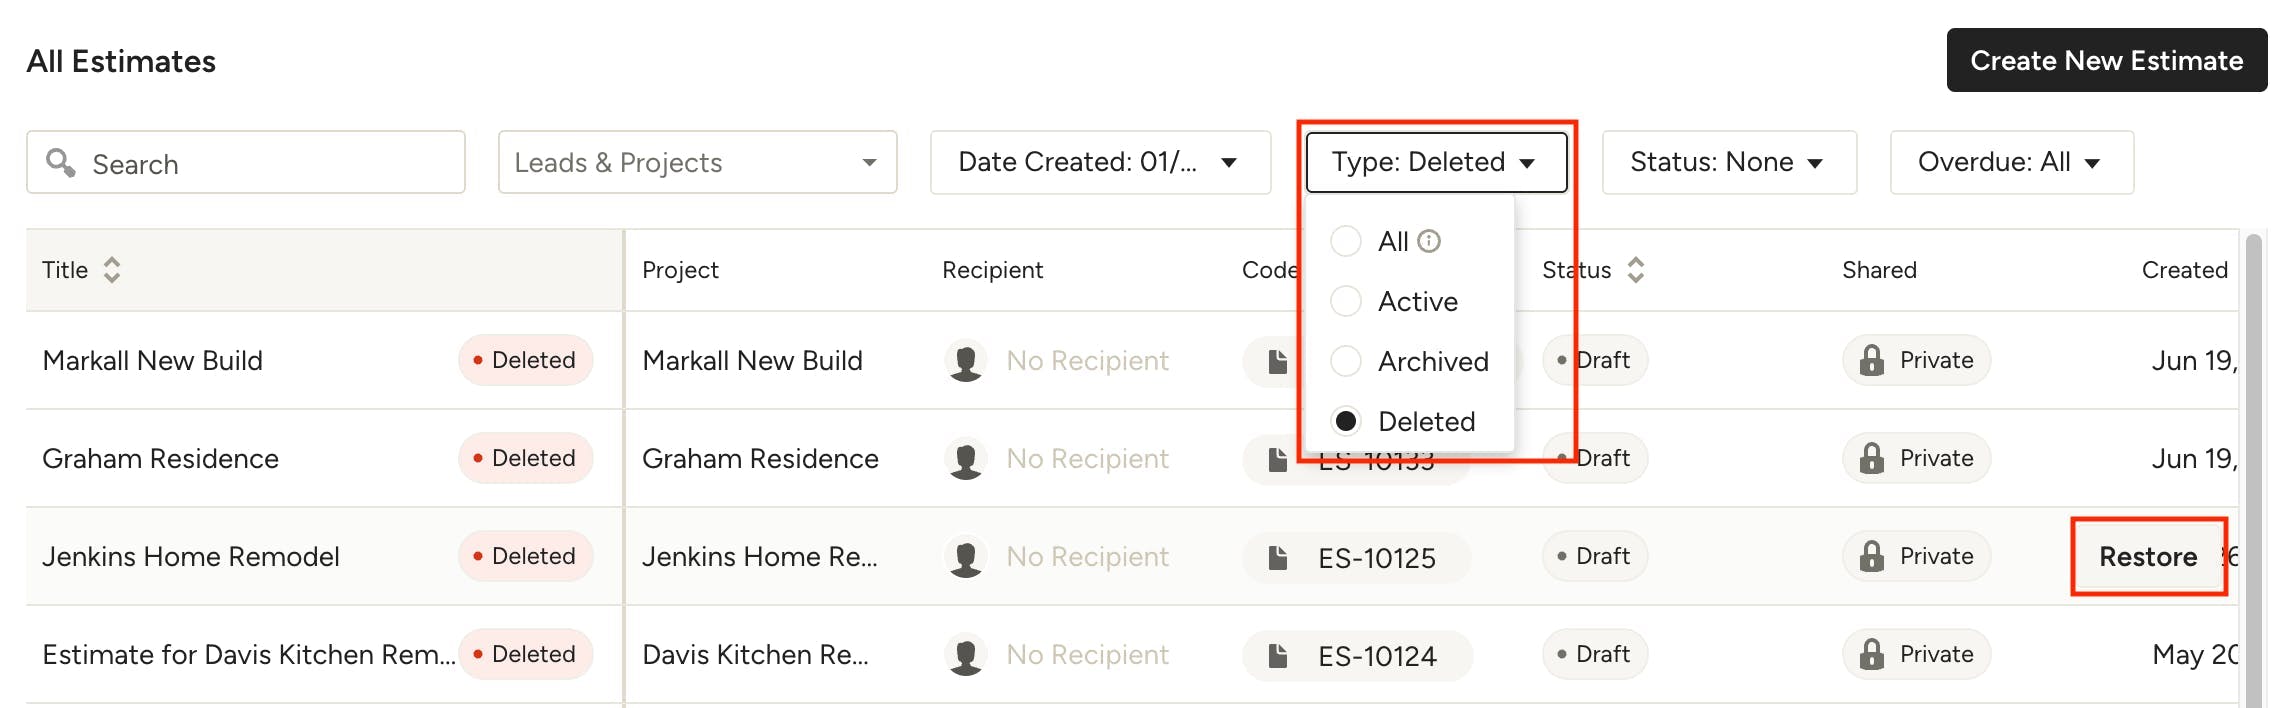Select the Deleted type radio option
Viewport: 2286px width, 708px height.
pos(1346,421)
